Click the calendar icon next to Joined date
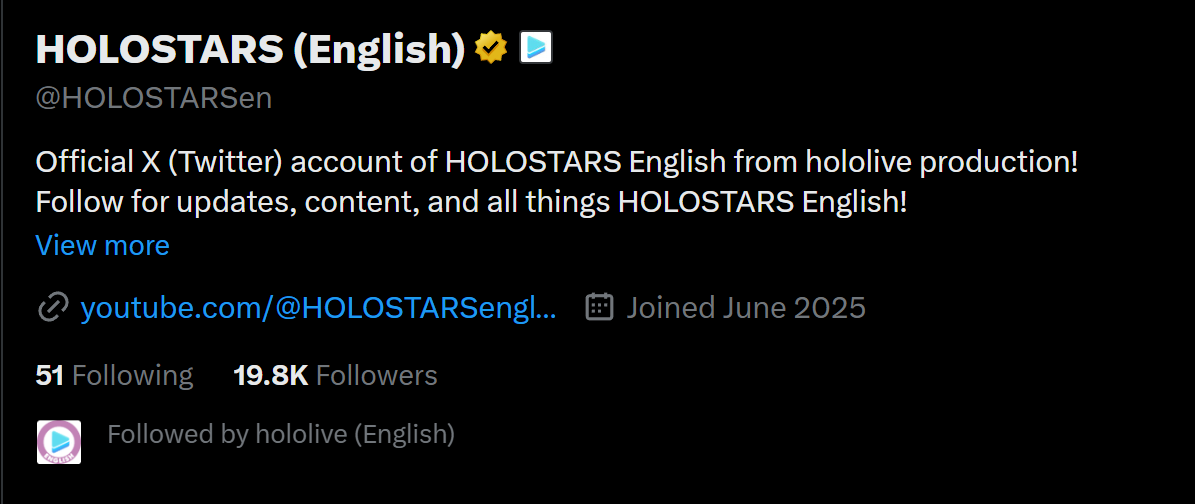1195x504 pixels. [599, 306]
